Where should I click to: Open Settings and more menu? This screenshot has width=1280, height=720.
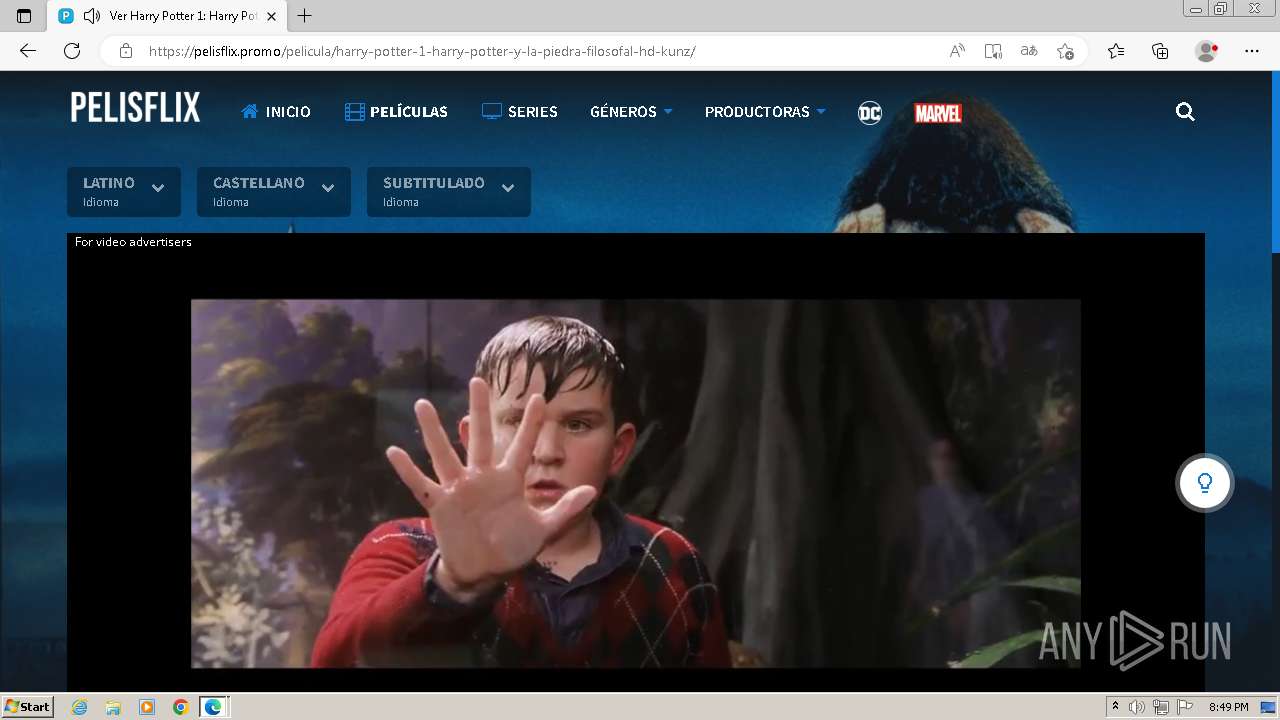coord(1252,51)
